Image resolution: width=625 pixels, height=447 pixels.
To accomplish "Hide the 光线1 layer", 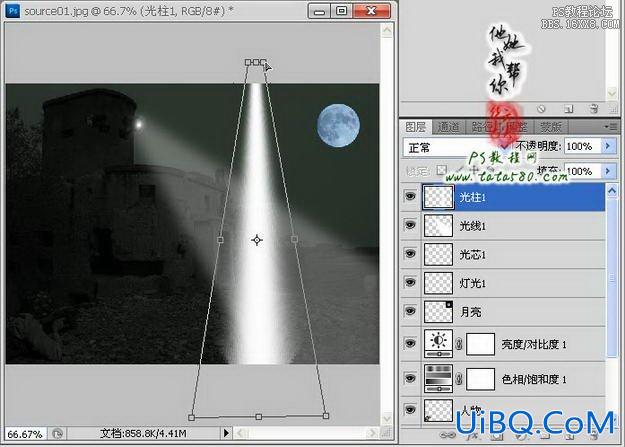I will 410,225.
